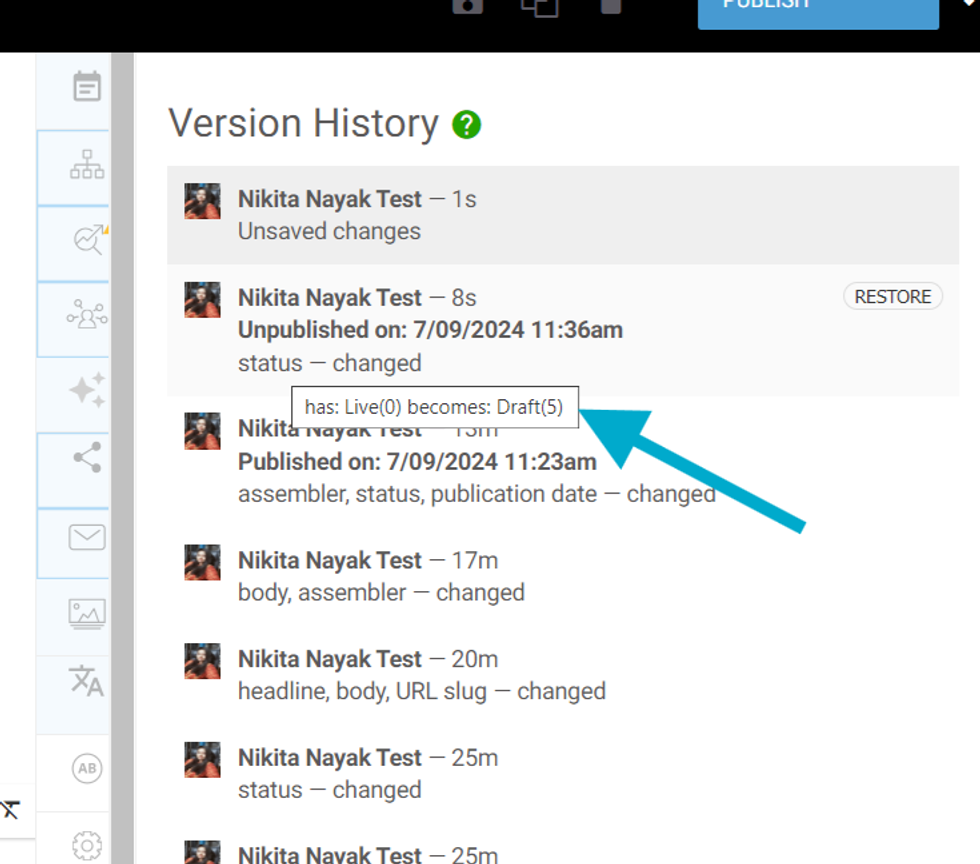Click the green help icon beside Version History
Image resolution: width=980 pixels, height=864 pixels.
pos(466,125)
